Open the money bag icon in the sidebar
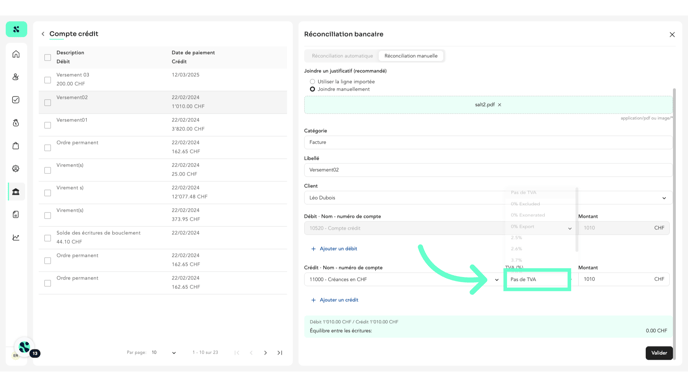The width and height of the screenshot is (688, 387). (16, 123)
